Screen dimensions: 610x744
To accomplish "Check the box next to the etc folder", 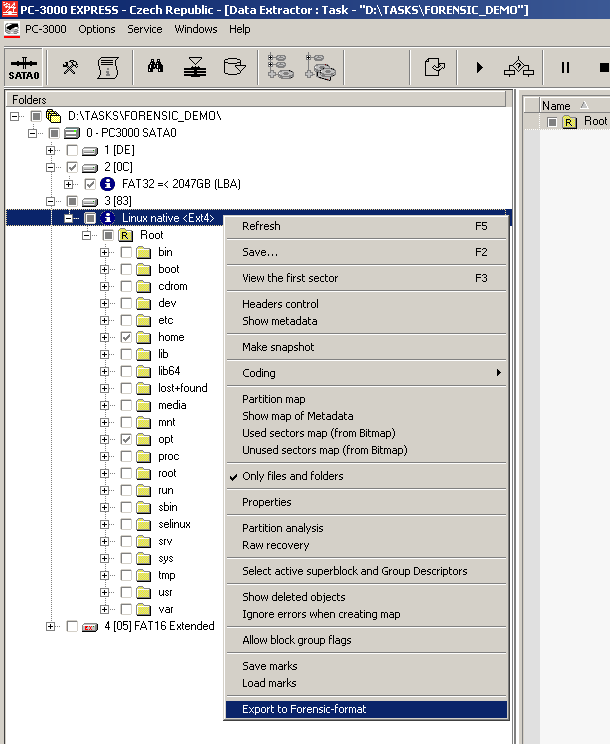I will point(126,320).
